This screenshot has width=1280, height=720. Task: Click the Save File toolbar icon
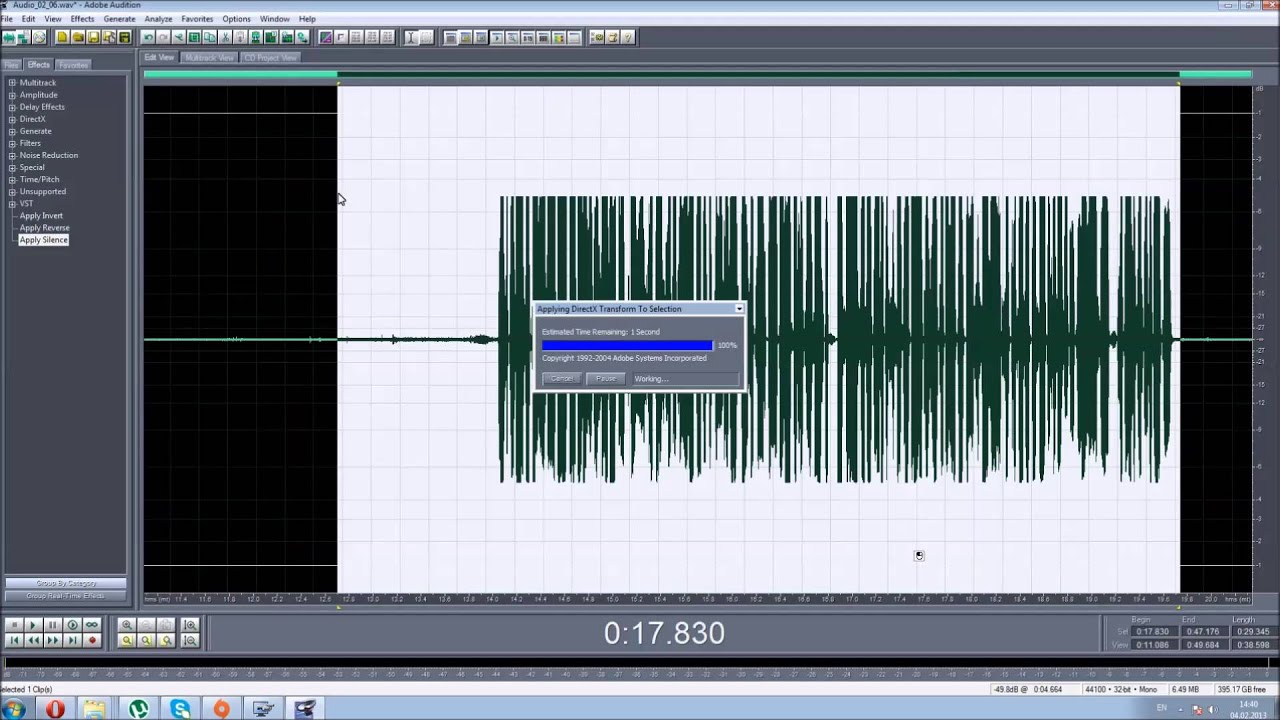pos(94,37)
